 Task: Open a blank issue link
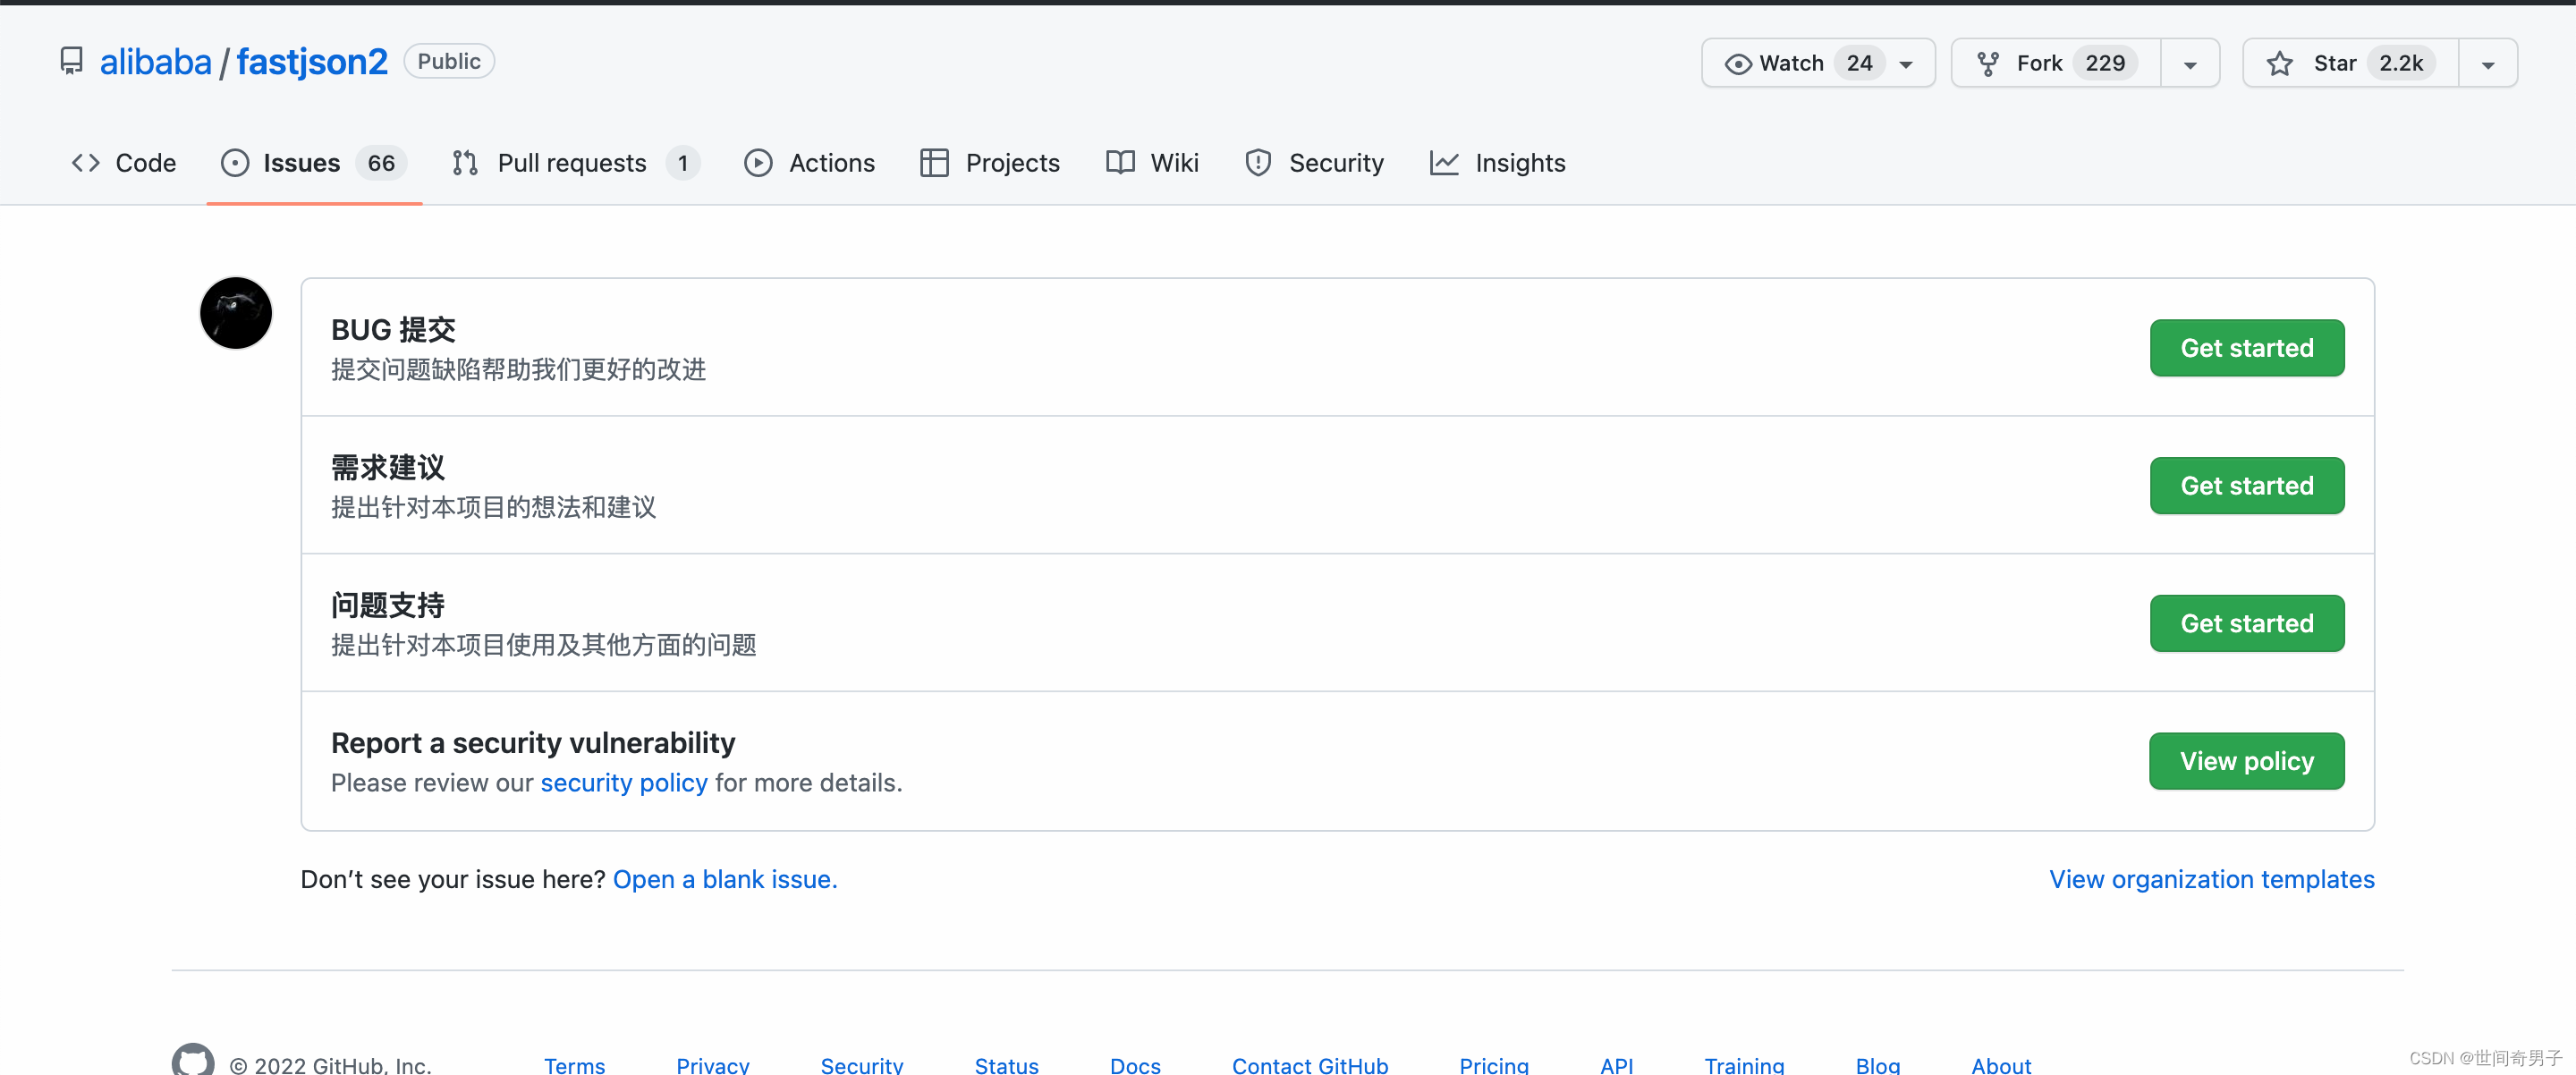point(724,879)
